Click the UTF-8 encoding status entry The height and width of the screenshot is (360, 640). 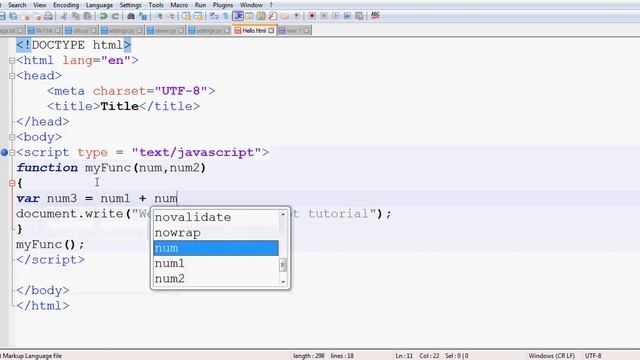point(593,356)
